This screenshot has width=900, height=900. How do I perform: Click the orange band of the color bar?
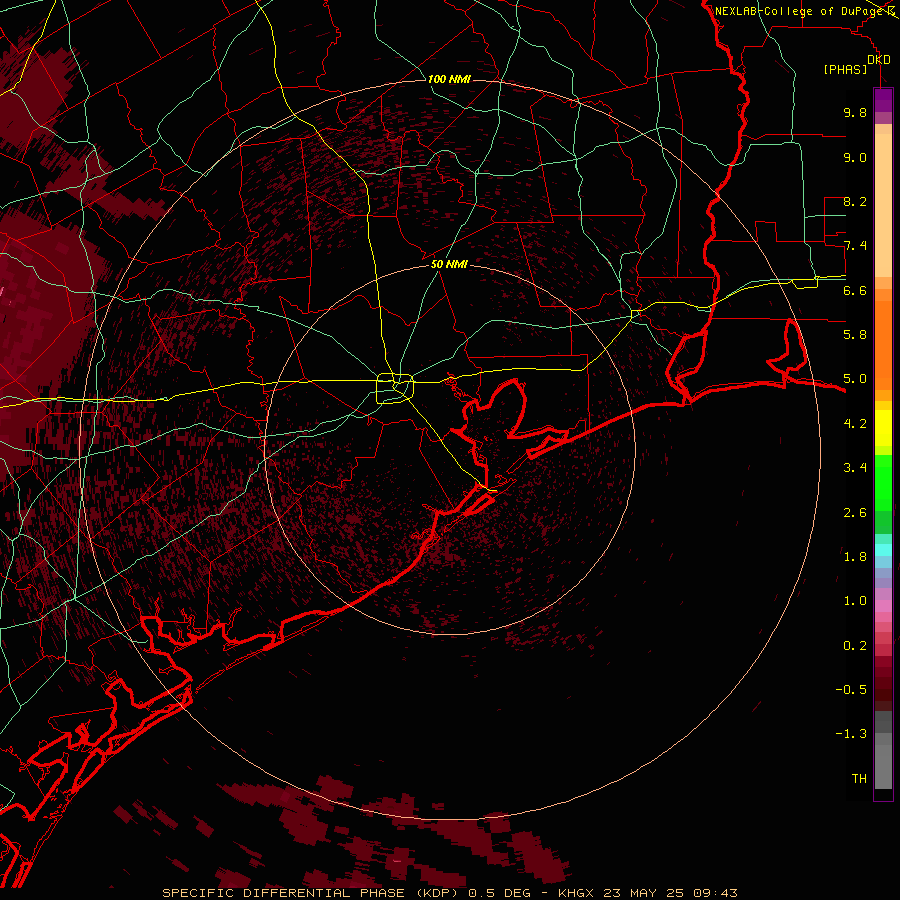pos(883,345)
